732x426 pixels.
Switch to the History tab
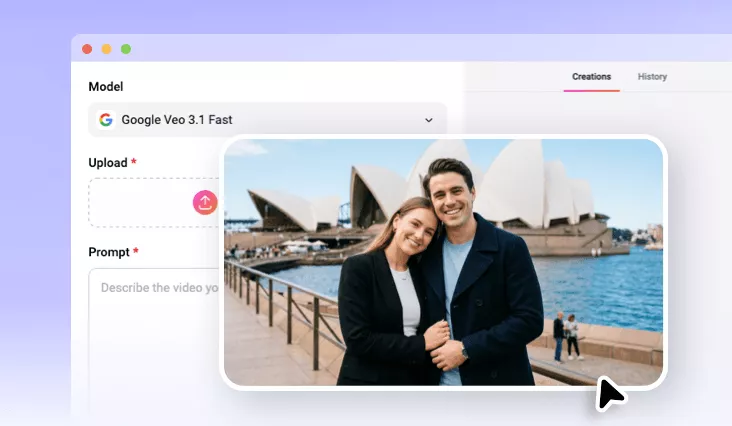click(652, 77)
